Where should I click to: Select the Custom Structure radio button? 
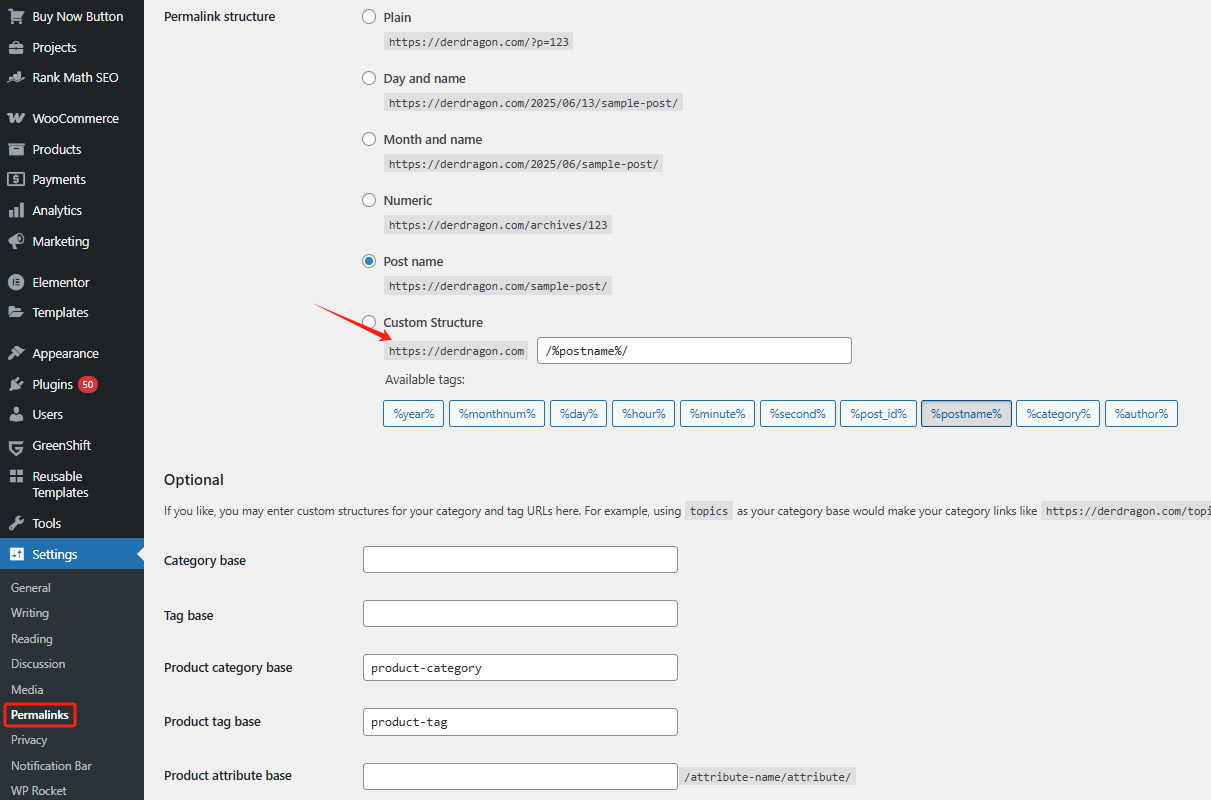pos(369,322)
